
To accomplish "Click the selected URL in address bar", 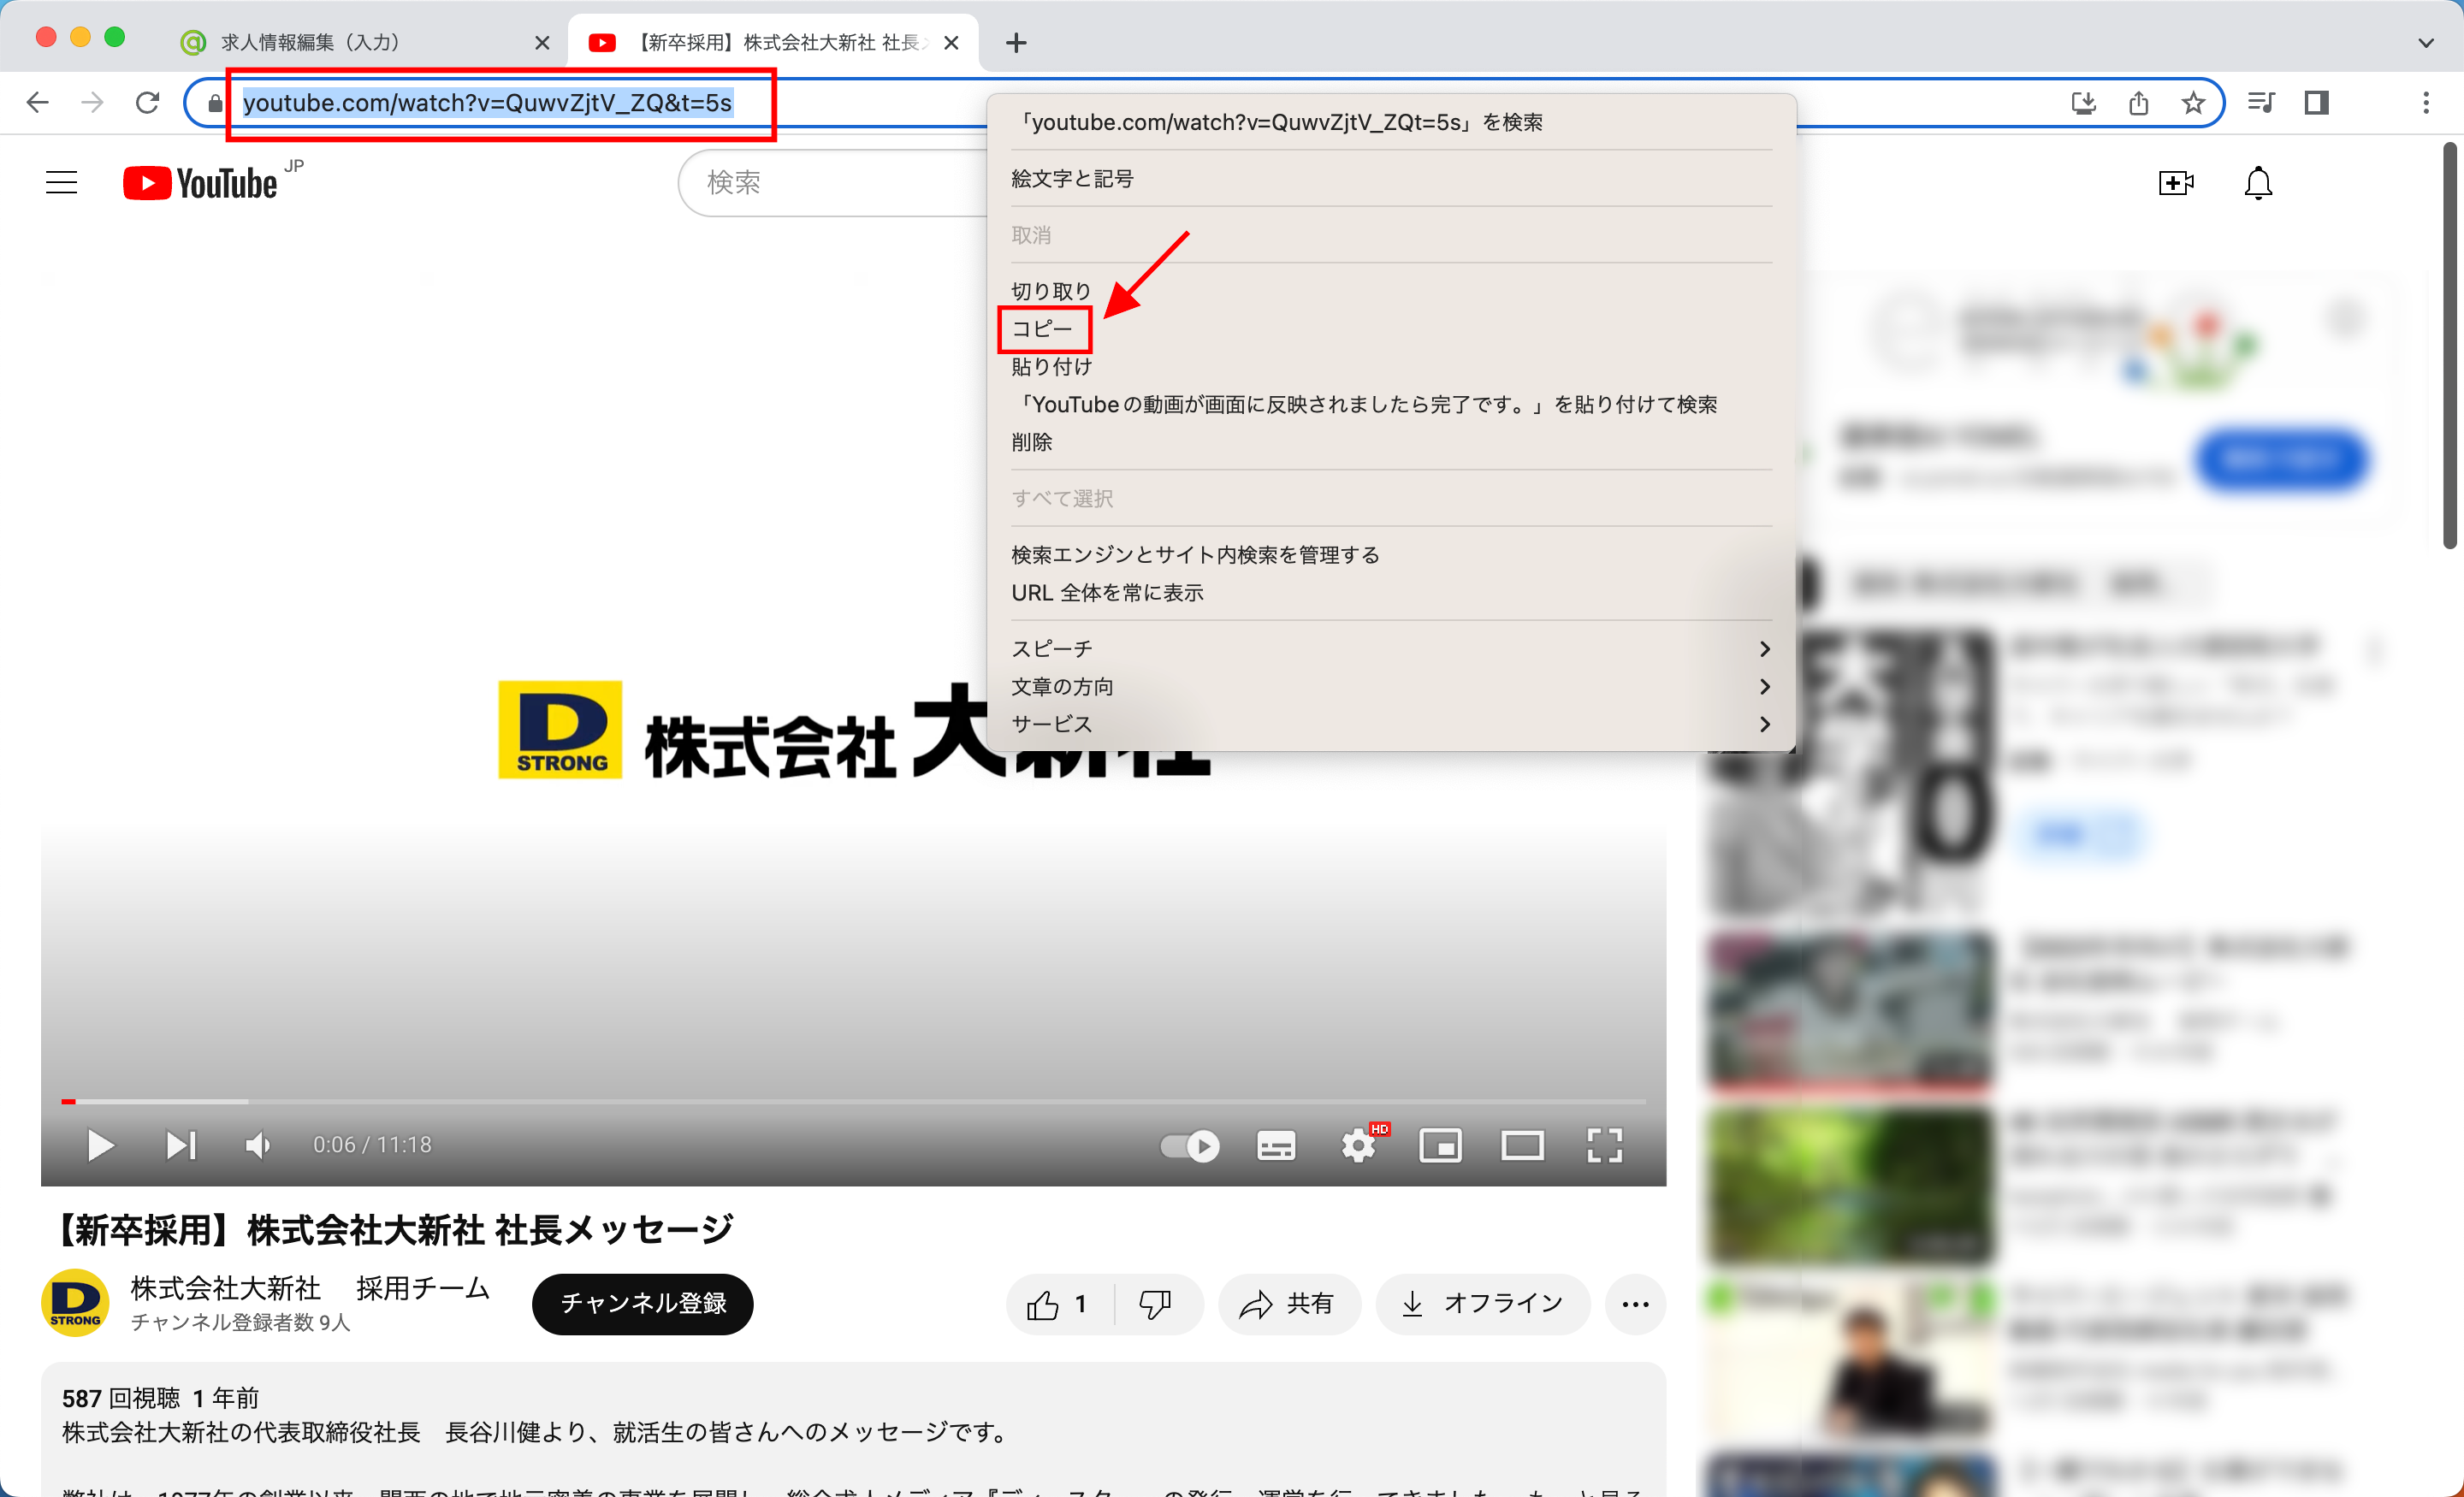I will [x=488, y=103].
